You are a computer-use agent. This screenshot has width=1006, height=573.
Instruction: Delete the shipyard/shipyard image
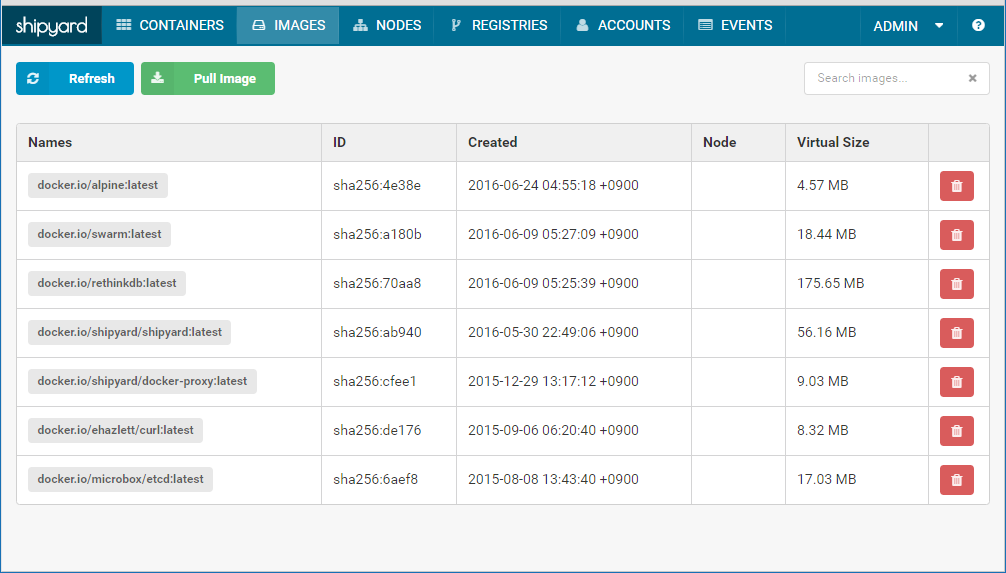coord(956,333)
